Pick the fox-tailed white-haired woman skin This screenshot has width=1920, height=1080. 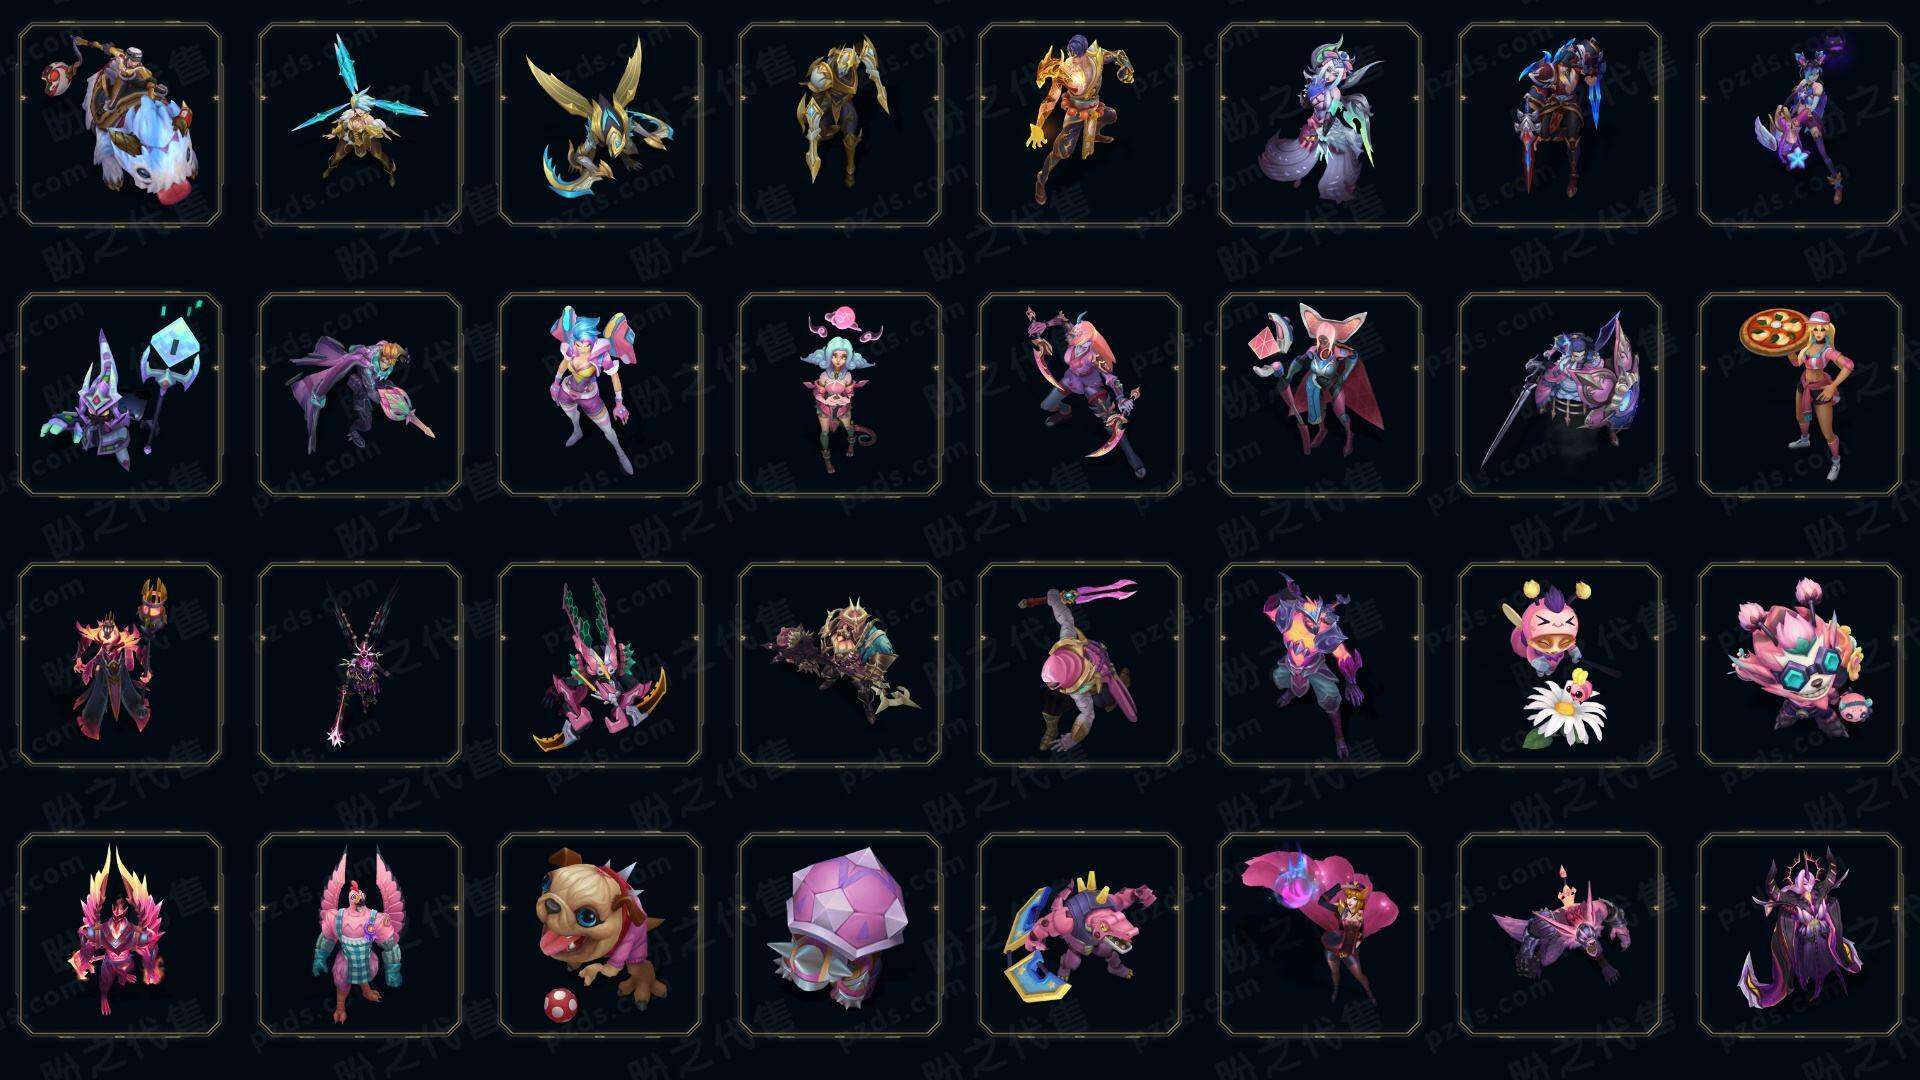pyautogui.click(x=1320, y=124)
